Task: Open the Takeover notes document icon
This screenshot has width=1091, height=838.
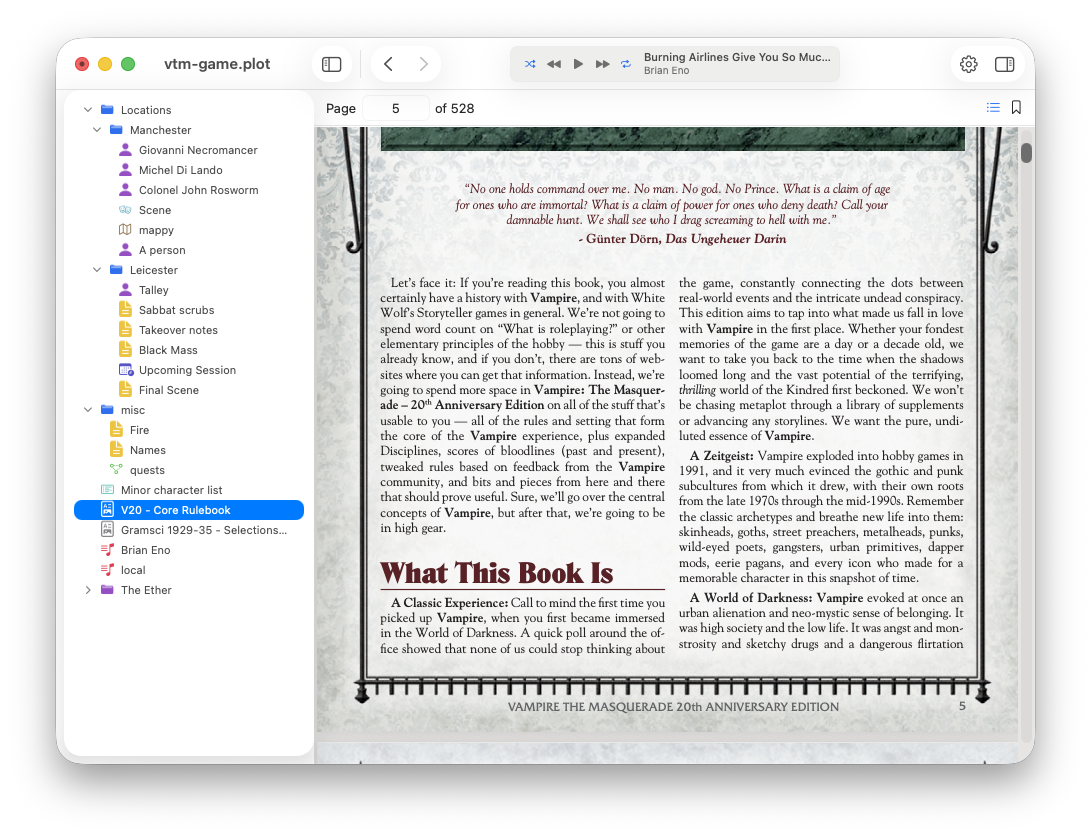Action: [x=125, y=330]
